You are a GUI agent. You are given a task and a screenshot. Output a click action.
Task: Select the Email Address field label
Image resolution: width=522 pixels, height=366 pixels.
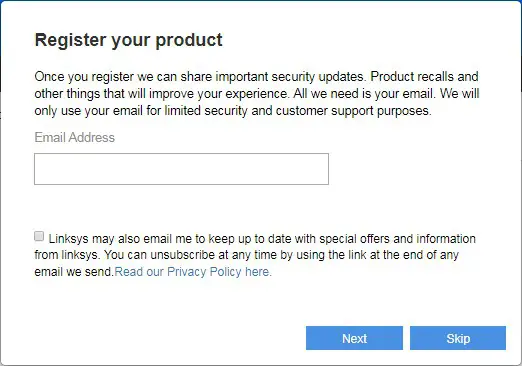75,137
